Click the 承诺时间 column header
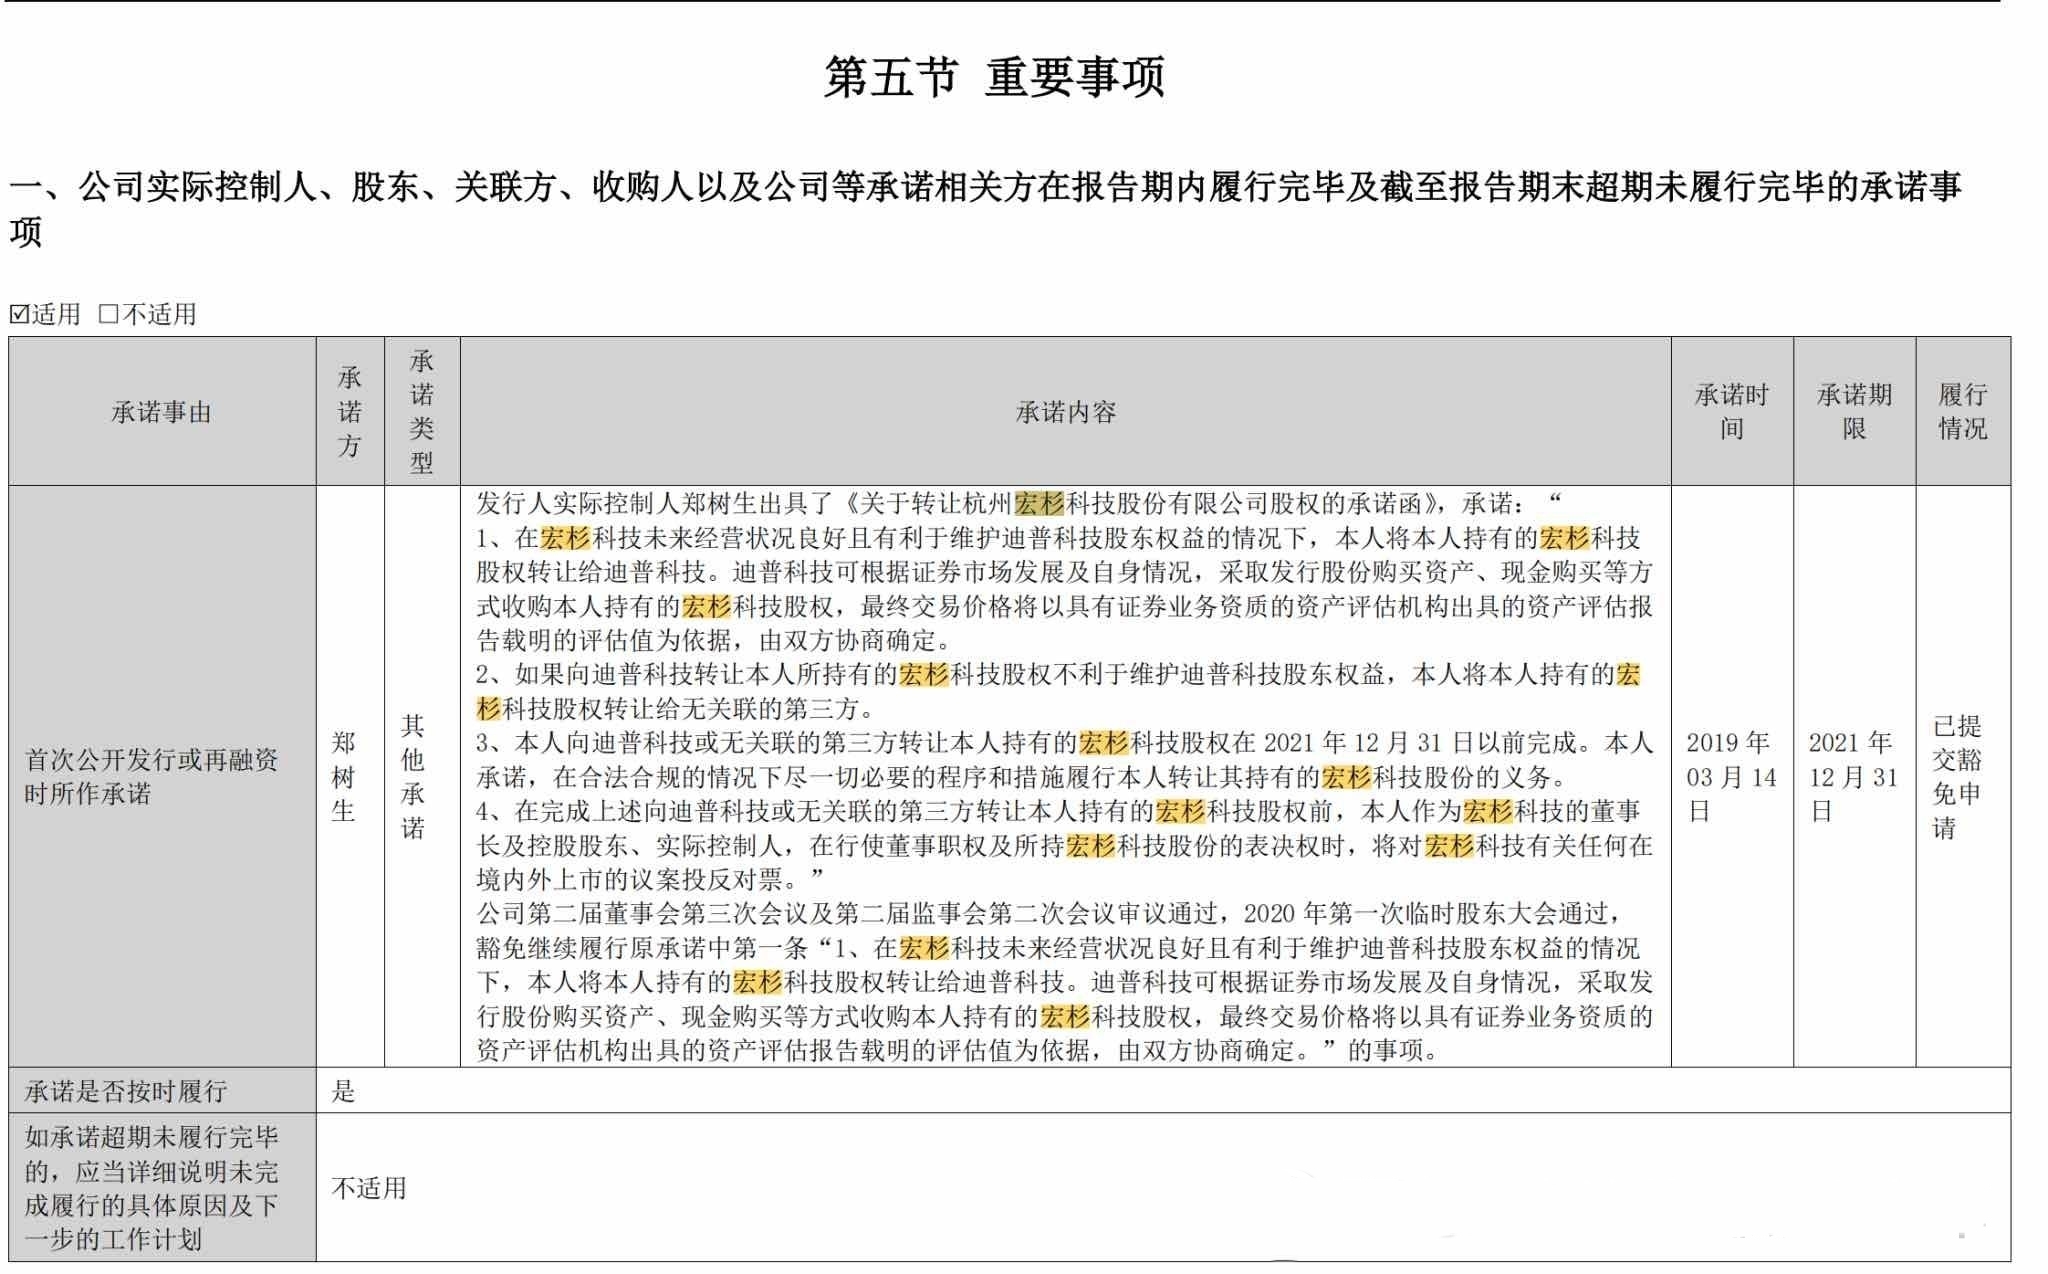Screen dimensions: 2048x1274 point(1731,412)
